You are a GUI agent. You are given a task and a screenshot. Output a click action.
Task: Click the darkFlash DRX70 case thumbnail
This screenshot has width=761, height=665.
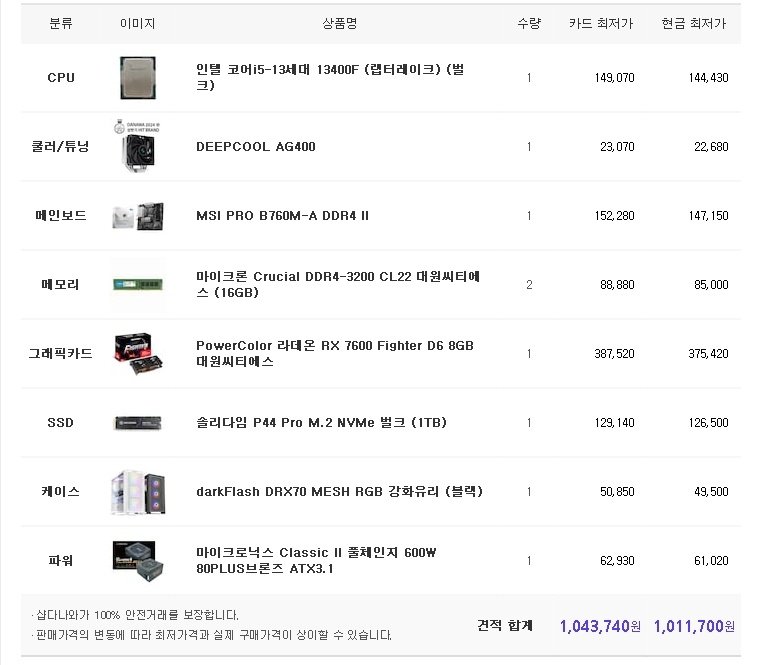138,492
